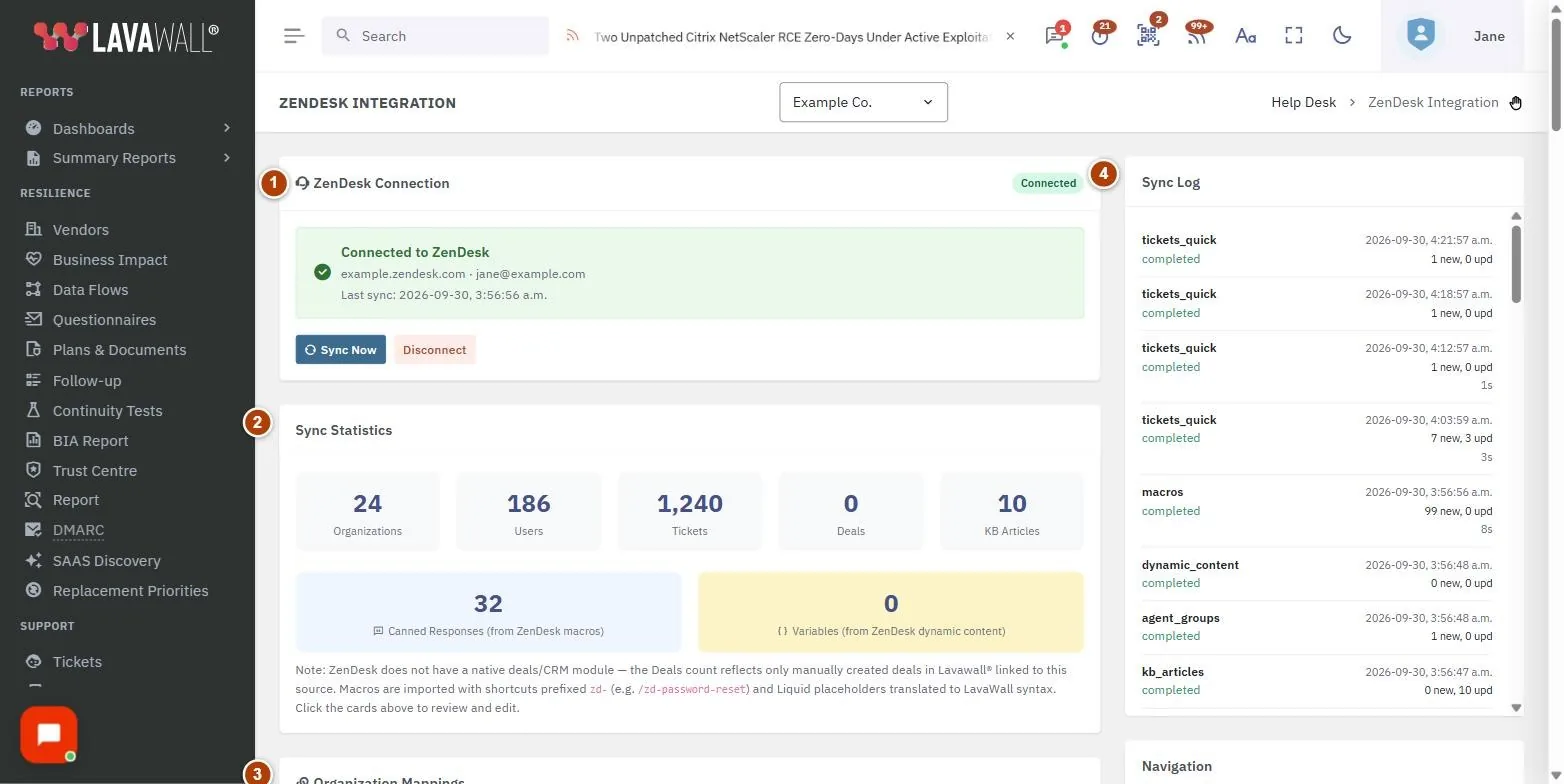Expand the Summary Reports submenu chevron
The width and height of the screenshot is (1564, 784).
coord(227,158)
